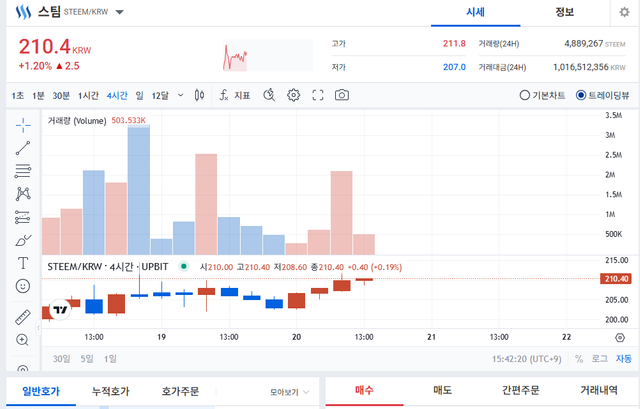Activate the zoom in tool
The image size is (640, 409).
[x=22, y=340]
